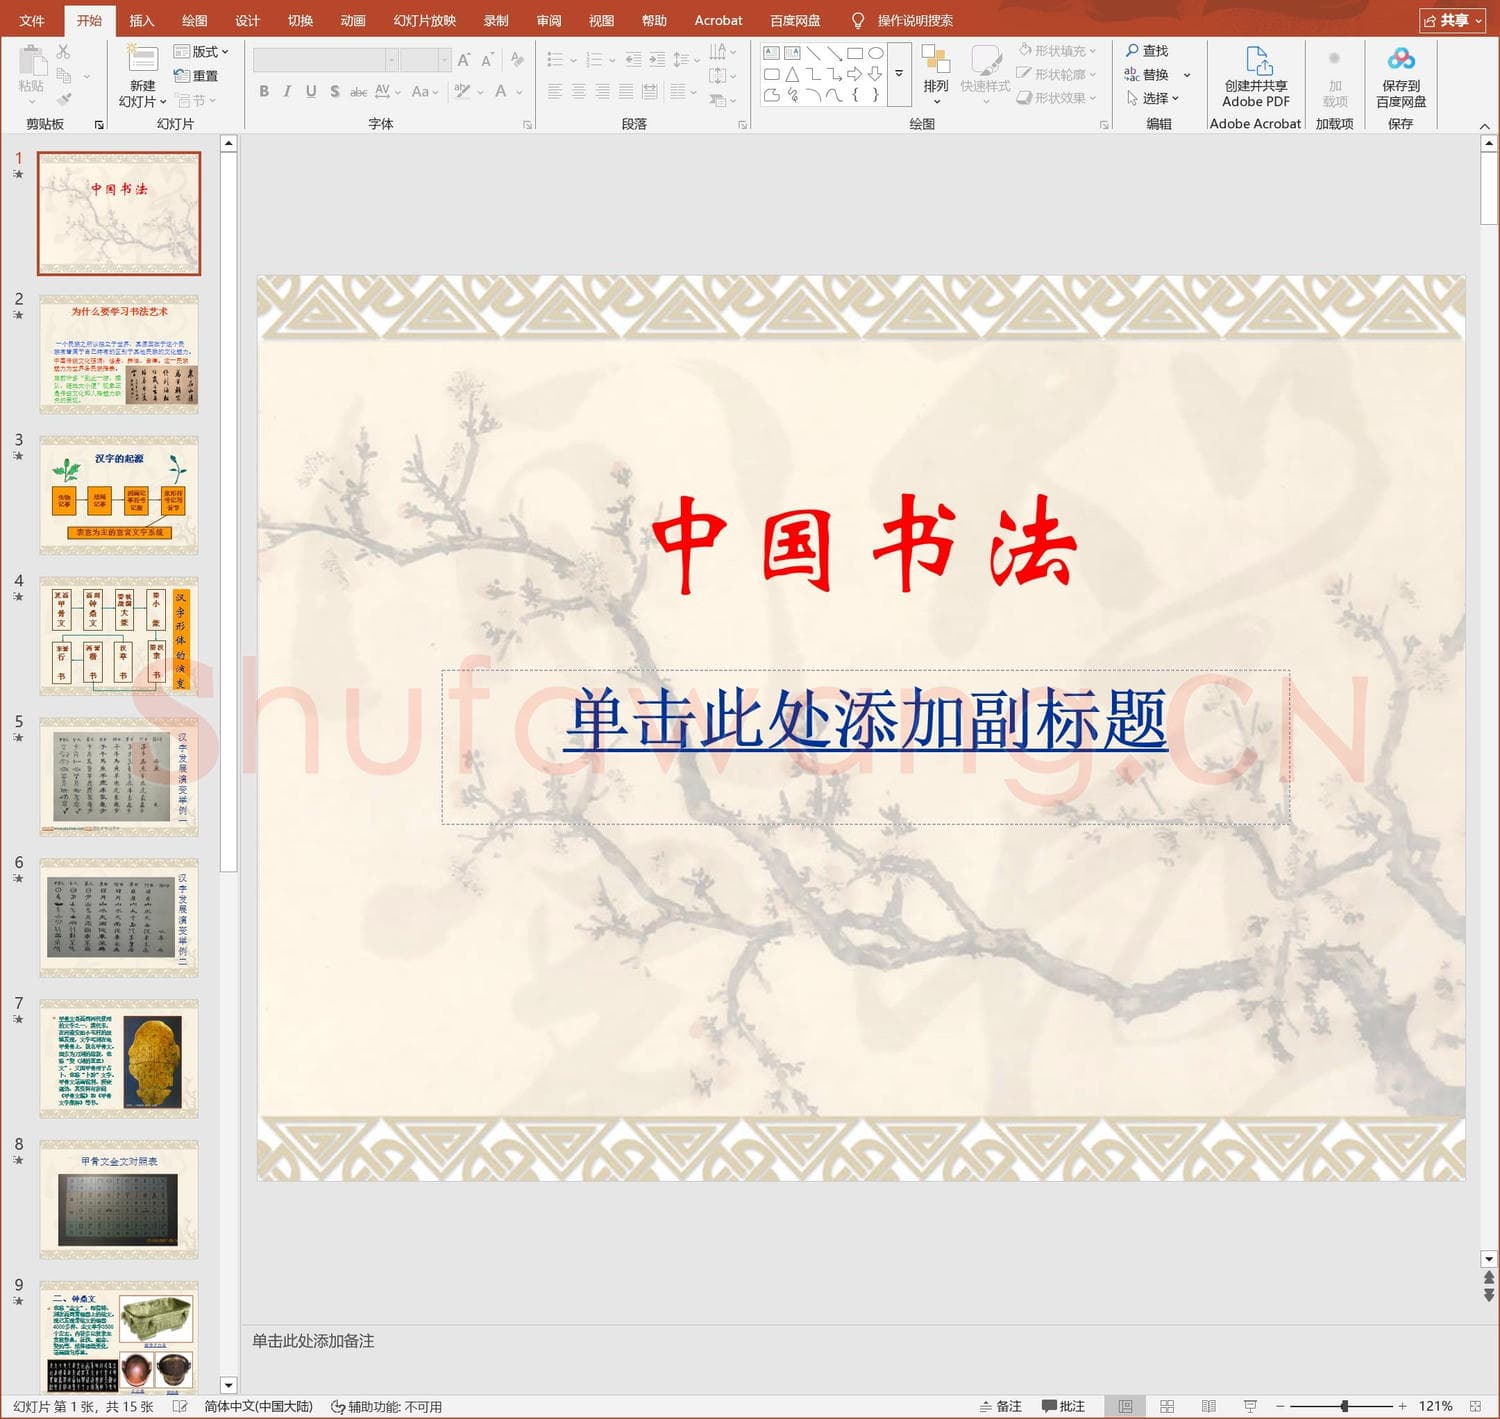Fit slide to current window icon
This screenshot has width=1500, height=1419.
pos(1475,1406)
